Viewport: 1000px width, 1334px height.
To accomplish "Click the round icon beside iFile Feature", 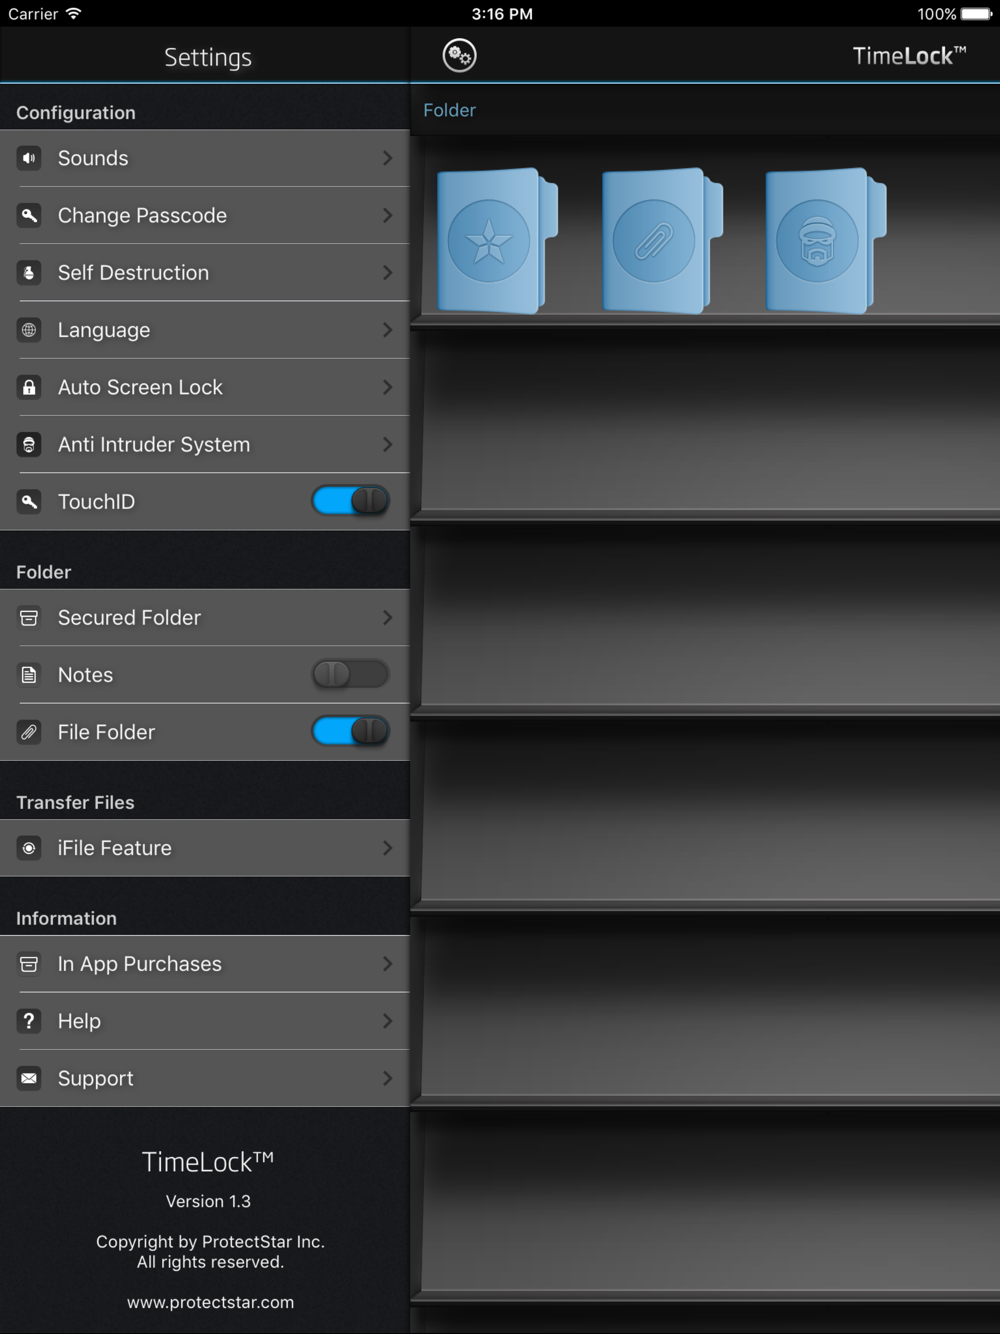I will (x=29, y=848).
